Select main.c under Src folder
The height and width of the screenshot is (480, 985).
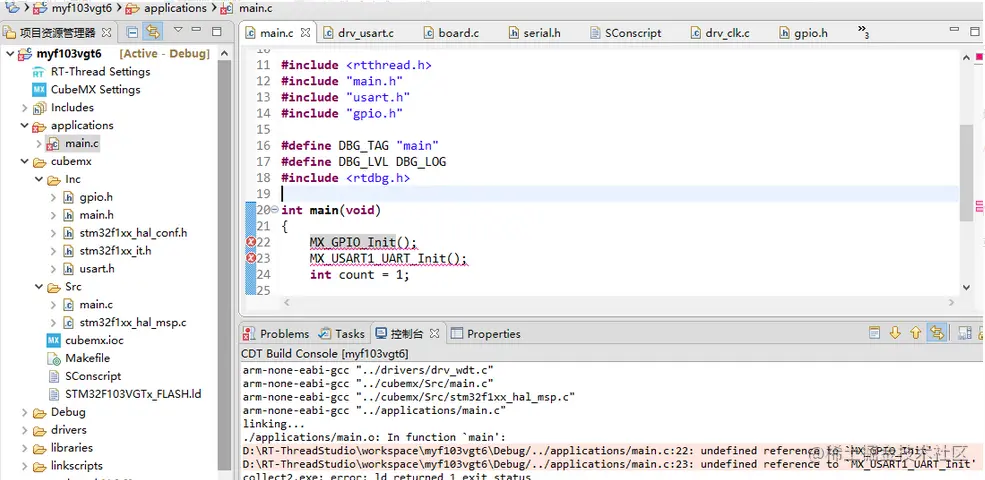(x=96, y=305)
